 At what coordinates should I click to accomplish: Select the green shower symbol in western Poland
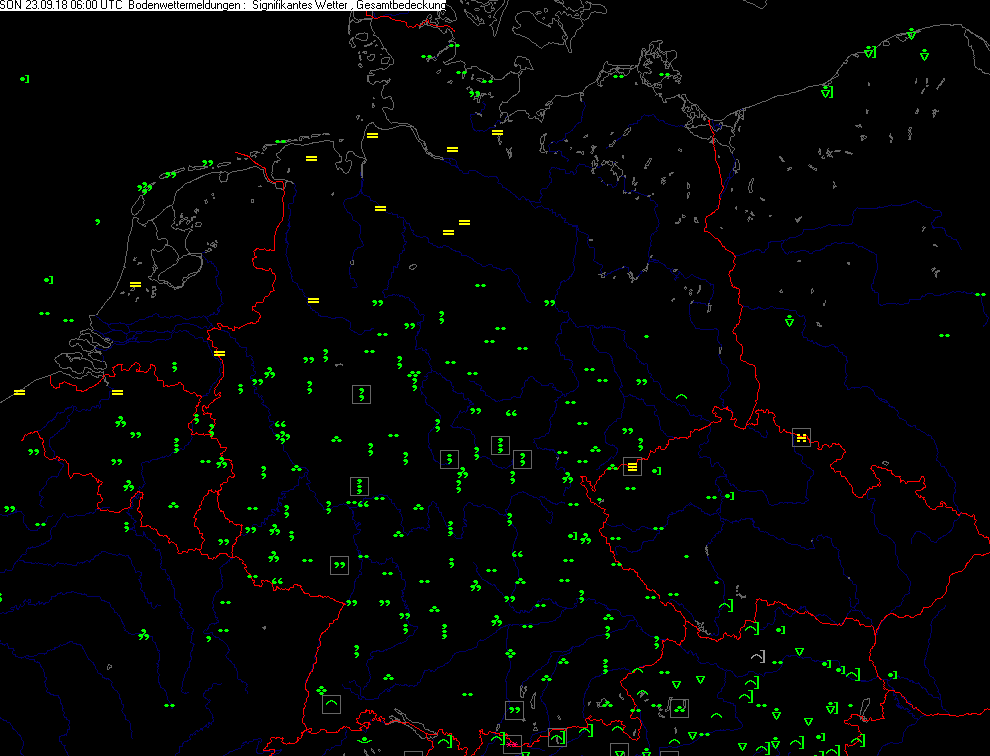[x=789, y=321]
